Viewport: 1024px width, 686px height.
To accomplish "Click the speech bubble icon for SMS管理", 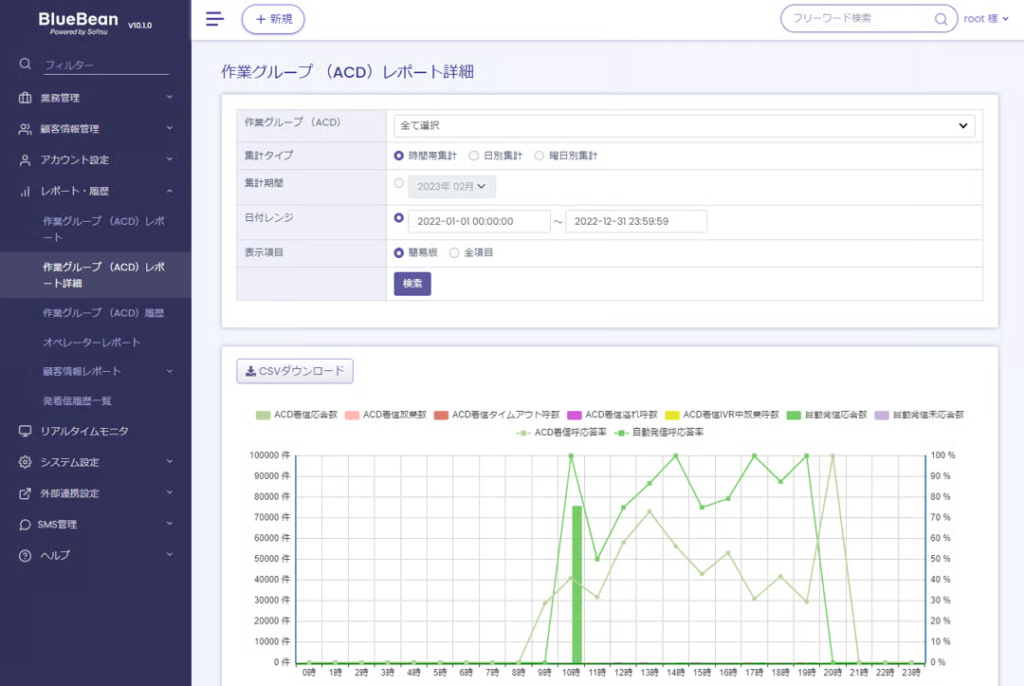I will tap(25, 524).
